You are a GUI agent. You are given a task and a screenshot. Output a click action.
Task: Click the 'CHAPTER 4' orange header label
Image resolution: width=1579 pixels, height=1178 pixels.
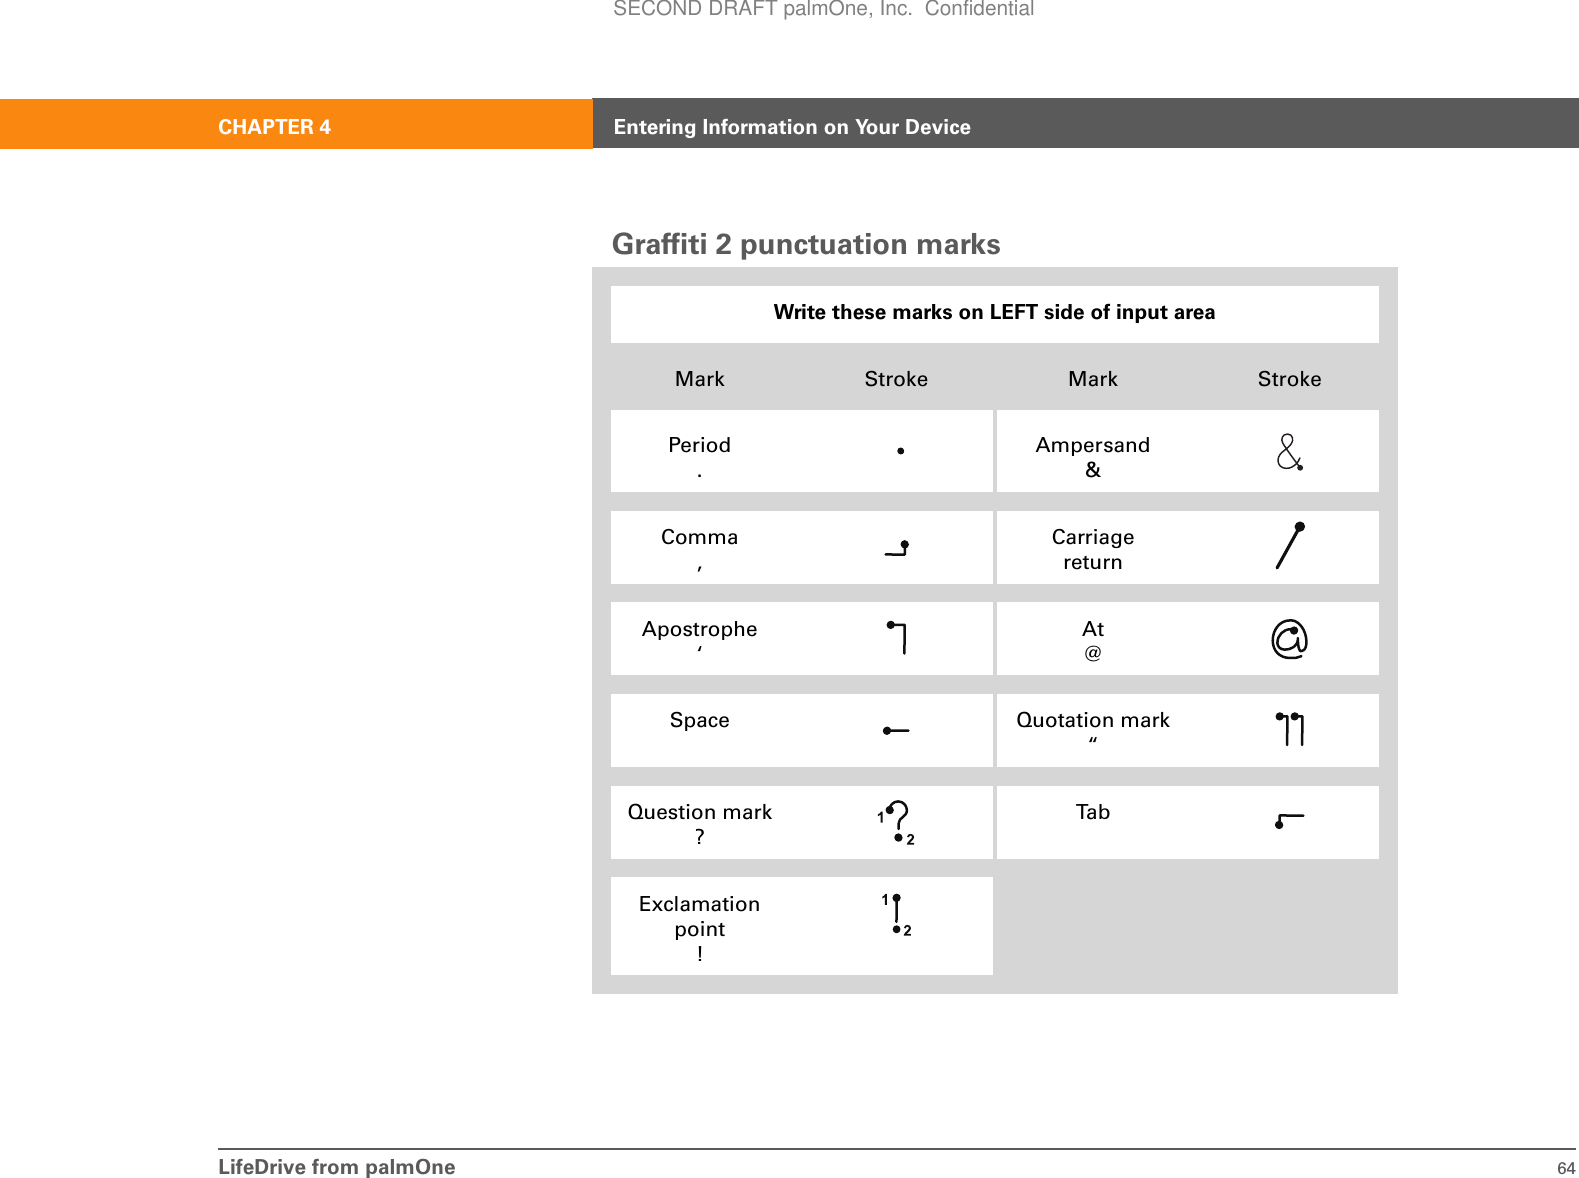point(274,127)
